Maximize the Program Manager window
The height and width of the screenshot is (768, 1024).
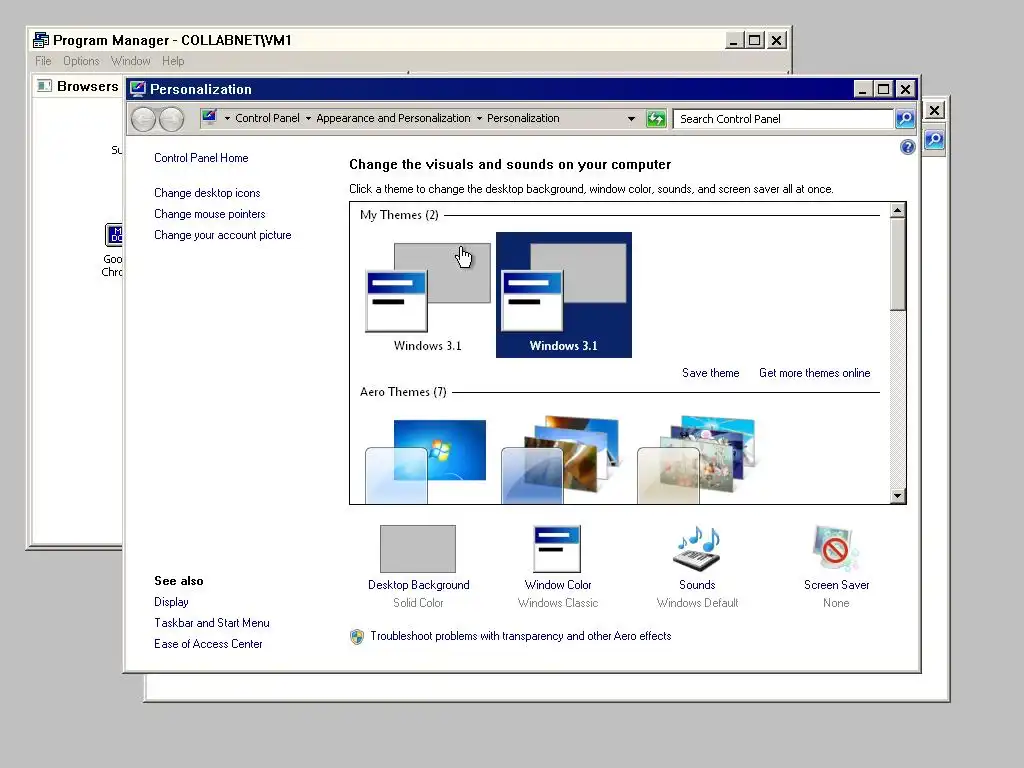755,40
